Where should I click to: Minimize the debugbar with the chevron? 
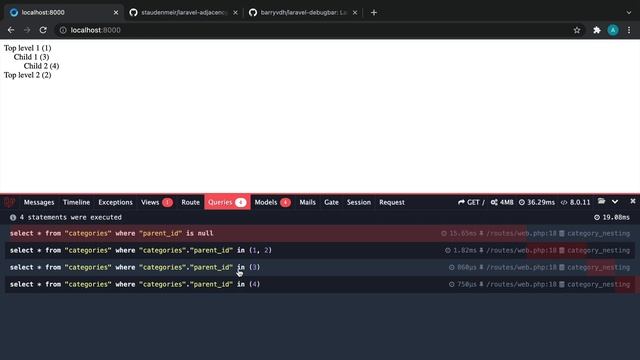pyautogui.click(x=615, y=202)
